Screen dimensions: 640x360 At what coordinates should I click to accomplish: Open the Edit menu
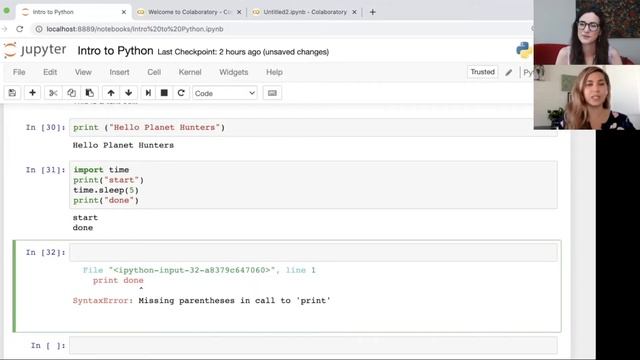coord(50,72)
